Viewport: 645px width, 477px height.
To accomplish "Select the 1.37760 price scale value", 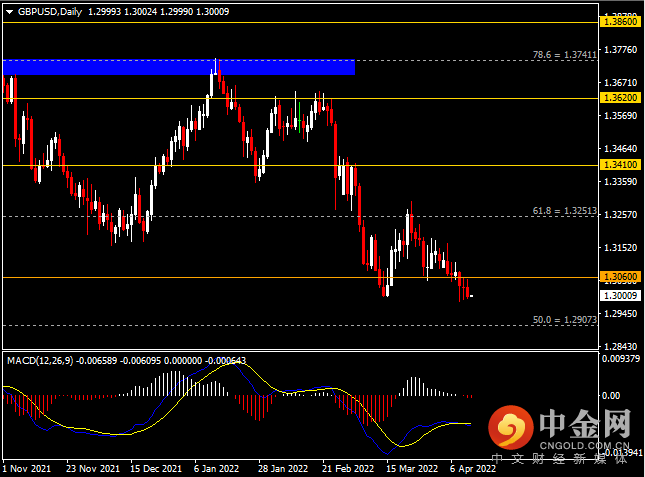I will [x=620, y=50].
